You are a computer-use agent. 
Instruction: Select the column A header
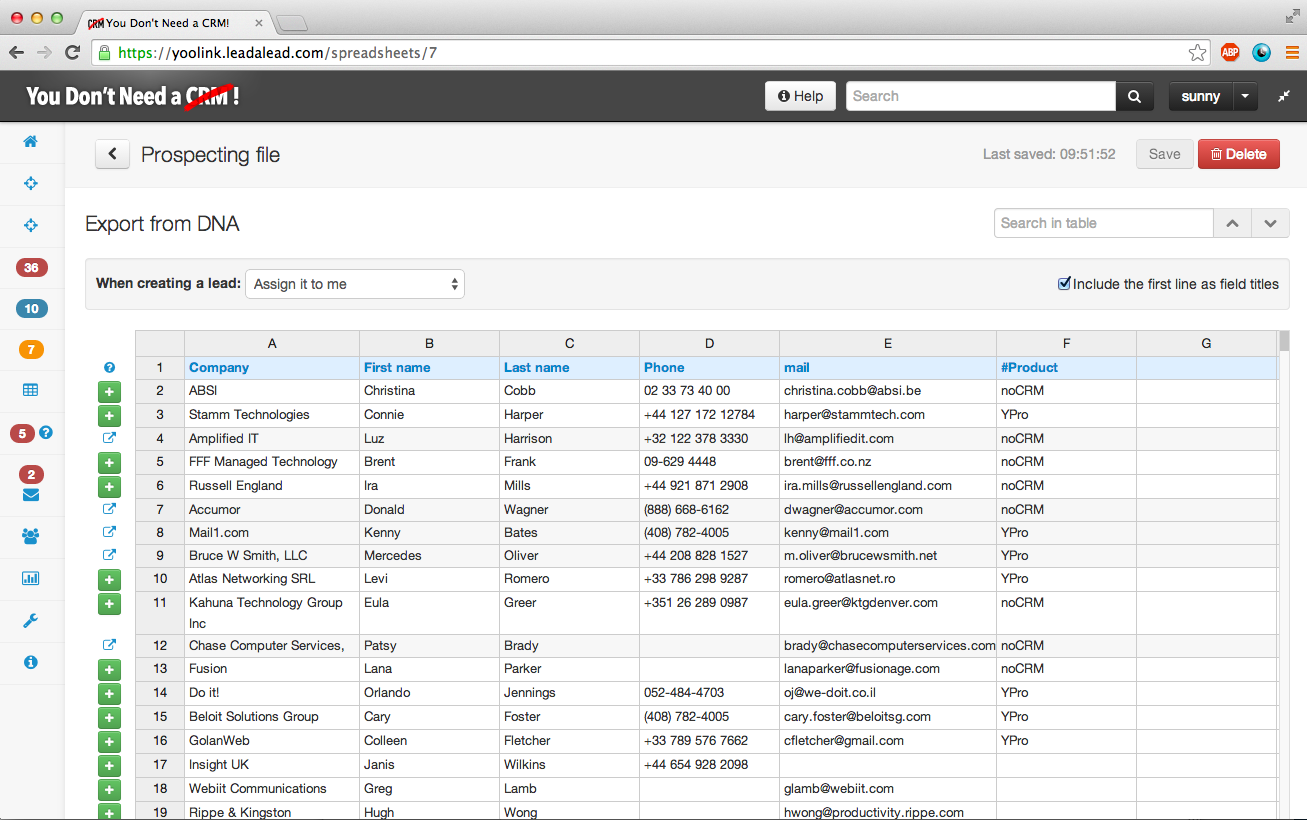tap(272, 343)
